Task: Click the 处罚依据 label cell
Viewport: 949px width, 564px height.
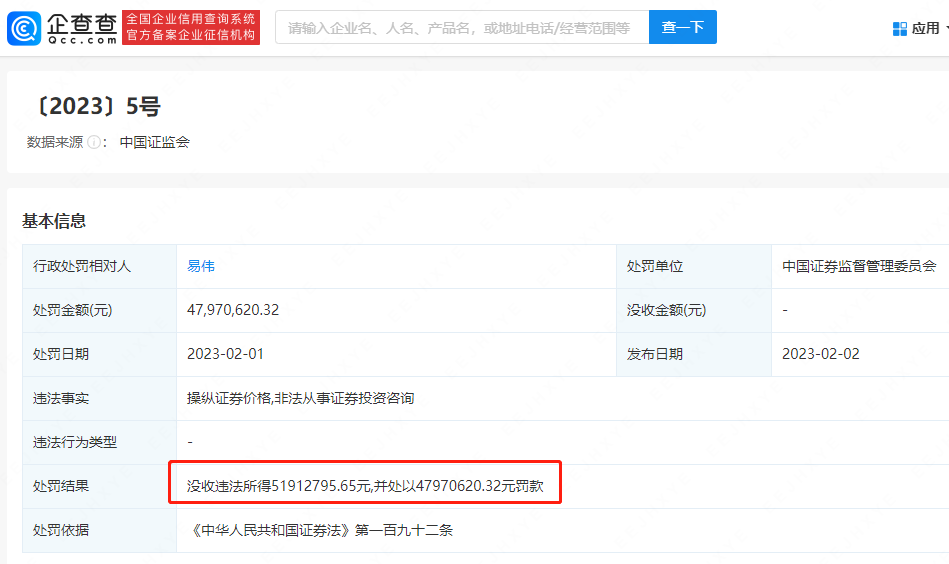Action: [x=99, y=530]
